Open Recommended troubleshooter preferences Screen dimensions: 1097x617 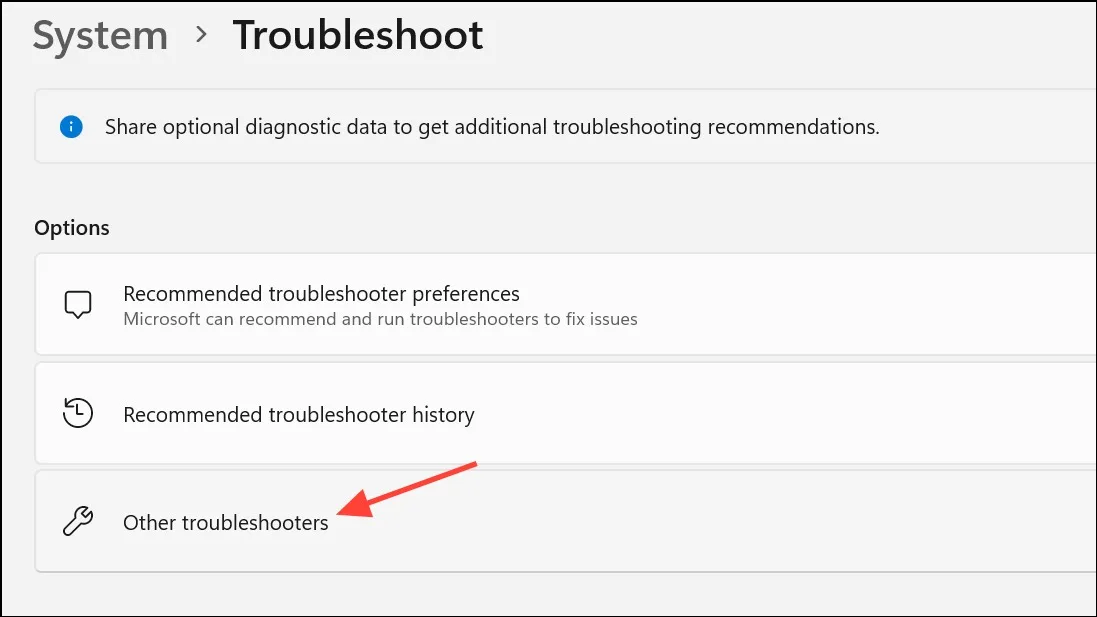click(565, 304)
